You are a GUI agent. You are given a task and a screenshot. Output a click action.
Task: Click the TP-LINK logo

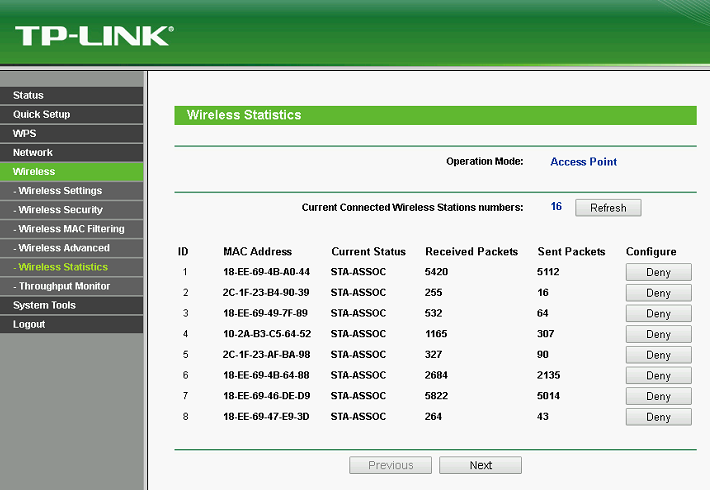pos(93,36)
